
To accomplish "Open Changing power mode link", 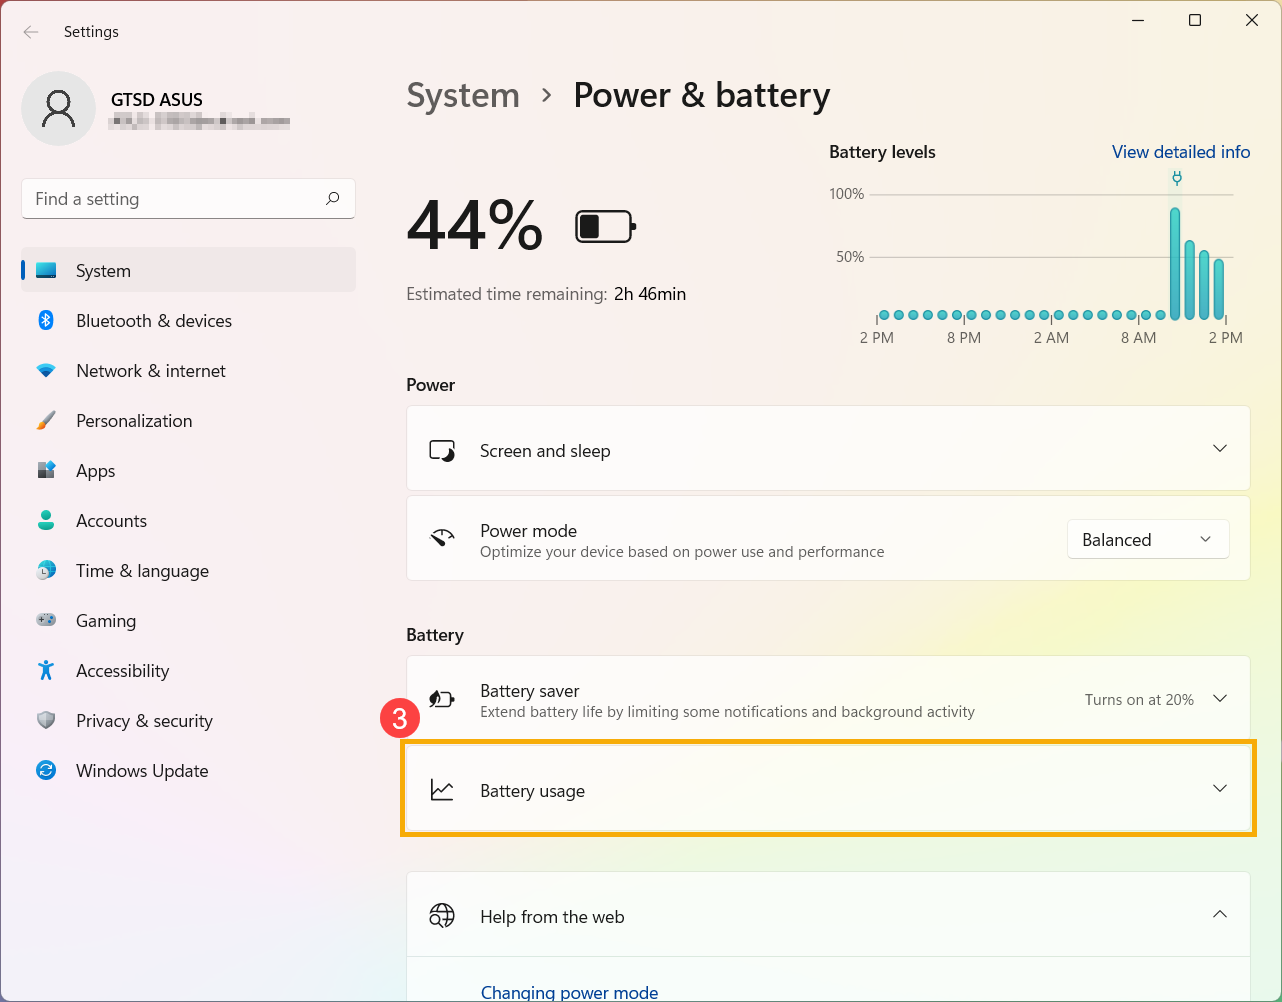I will pyautogui.click(x=569, y=992).
